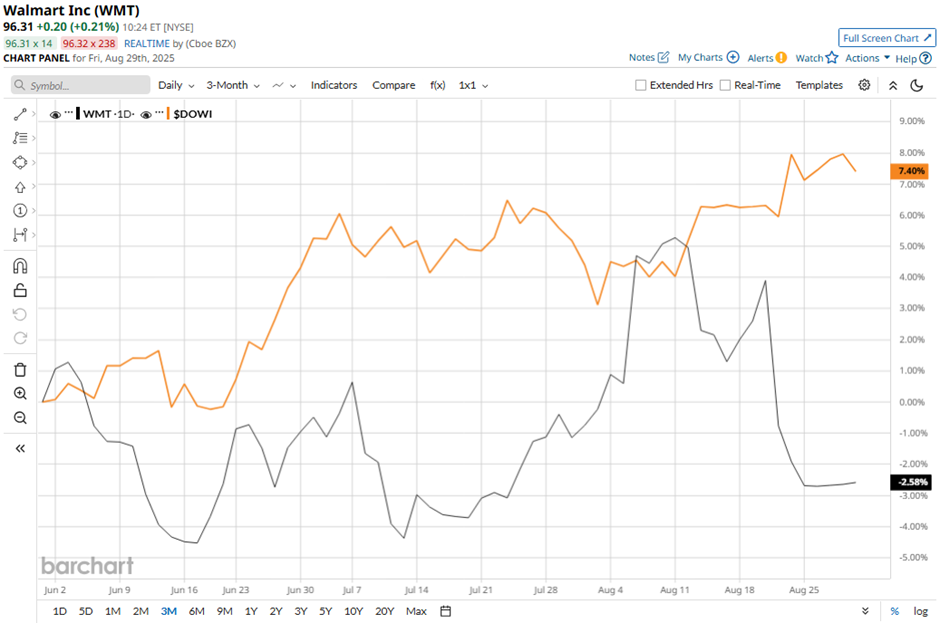Click the My Charts plus icon
The width and height of the screenshot is (940, 623).
click(733, 58)
